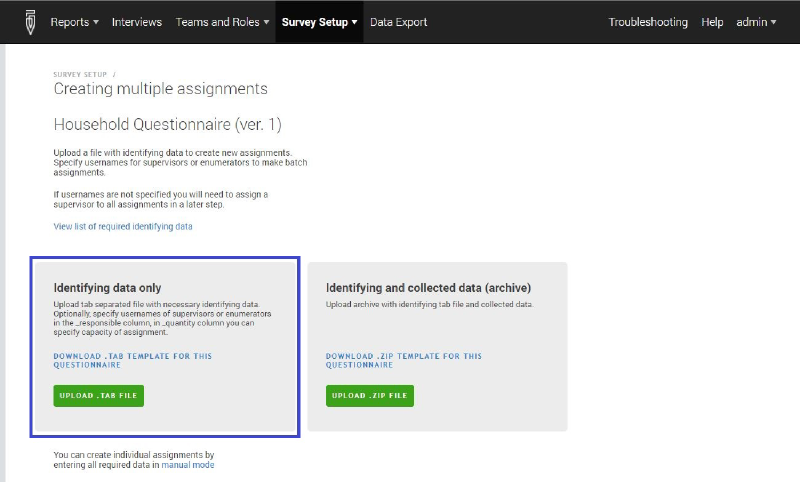Expand the Teams and Roles dropdown
This screenshot has height=482, width=800.
222,22
